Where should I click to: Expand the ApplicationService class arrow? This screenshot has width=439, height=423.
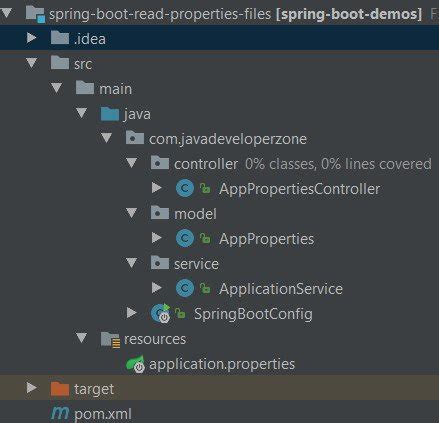point(157,288)
